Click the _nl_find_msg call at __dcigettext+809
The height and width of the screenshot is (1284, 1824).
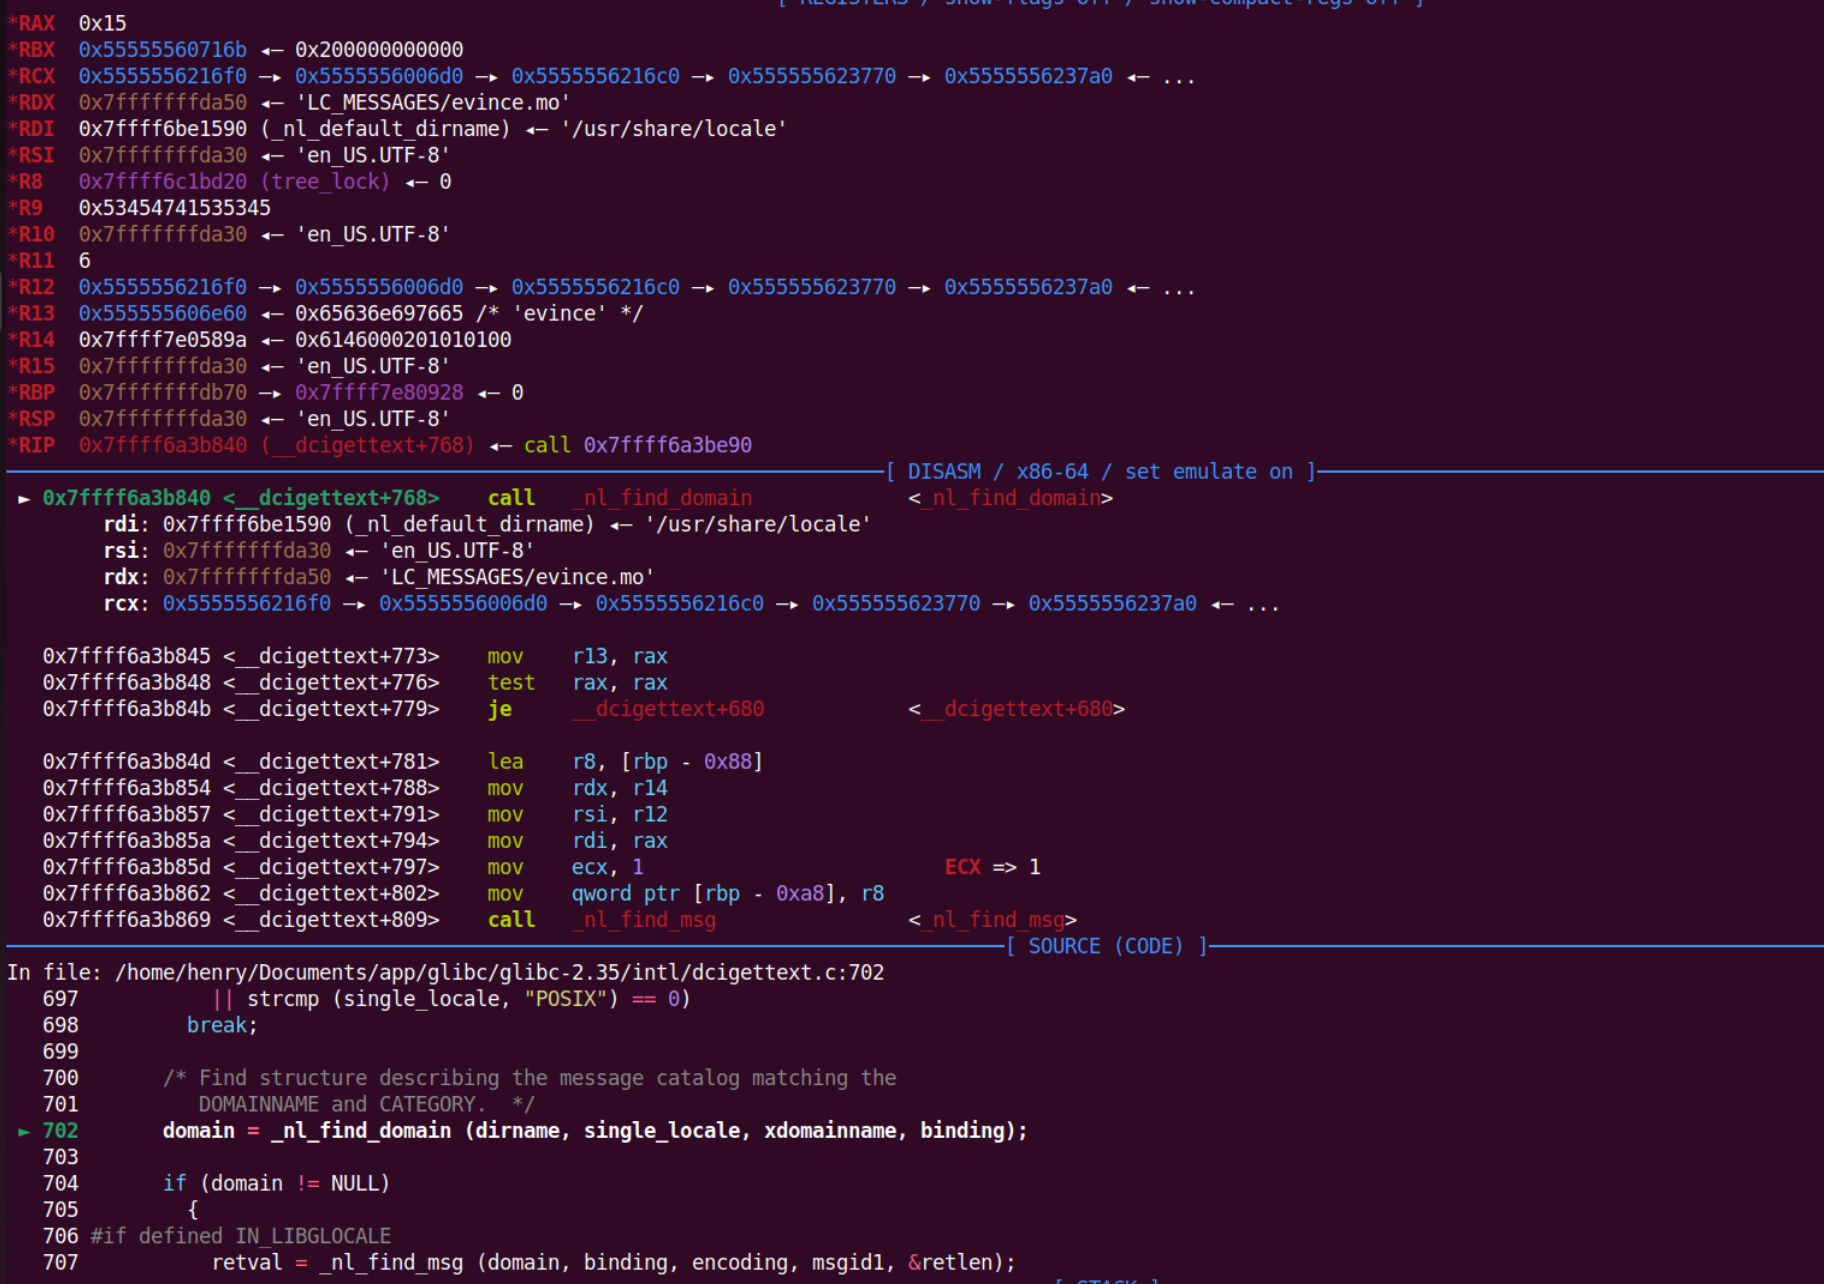(644, 920)
